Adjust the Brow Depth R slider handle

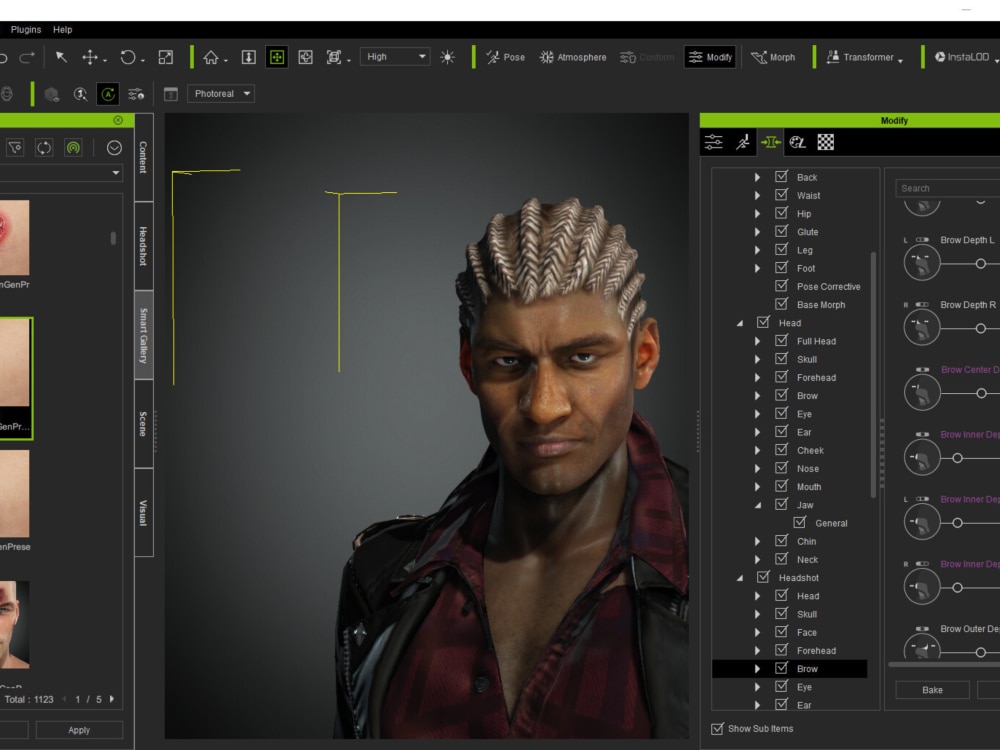pos(981,328)
